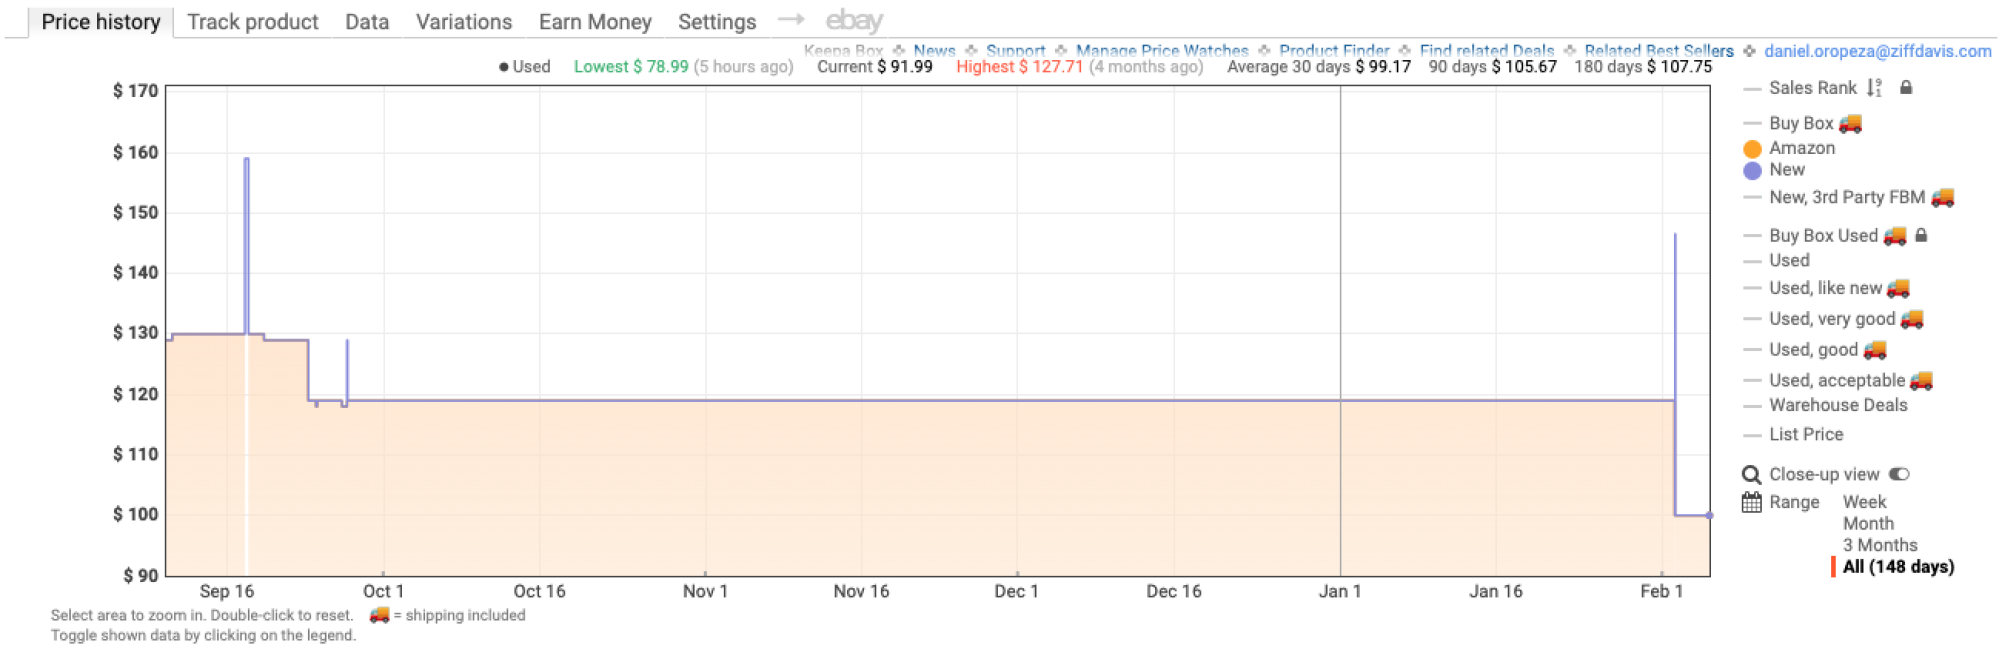Image resolution: width=1999 pixels, height=659 pixels.
Task: Click the magnifier icon for Close-up view
Action: 1751,475
